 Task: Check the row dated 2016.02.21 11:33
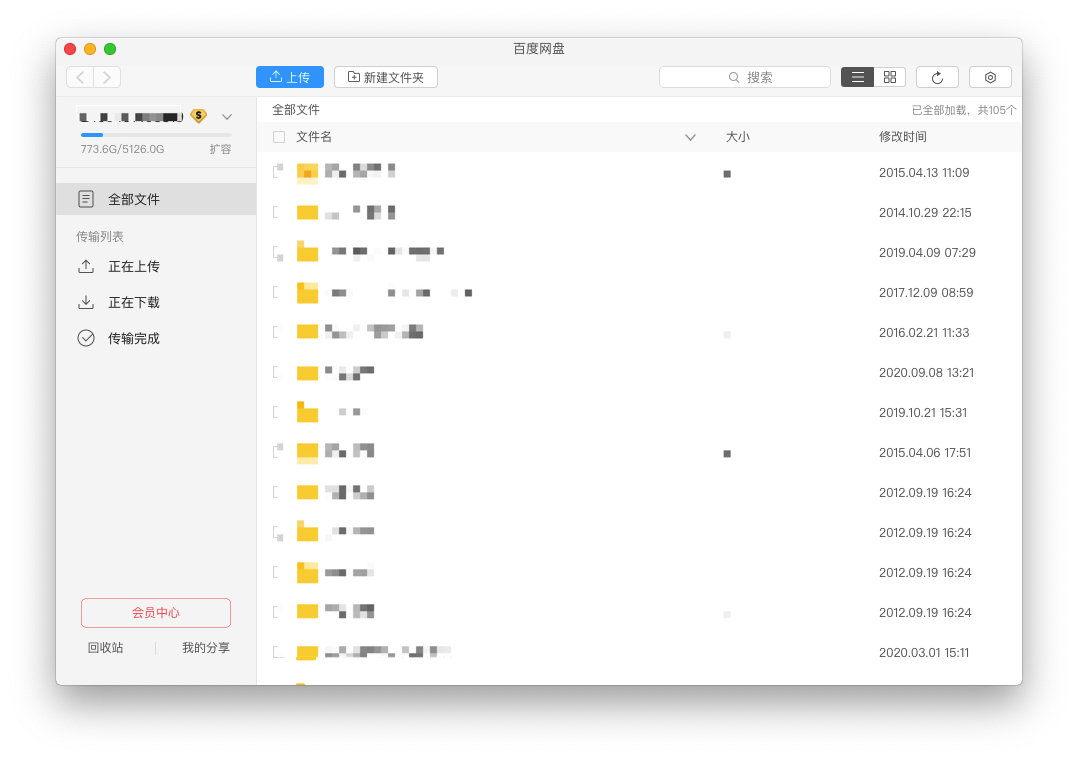point(278,332)
